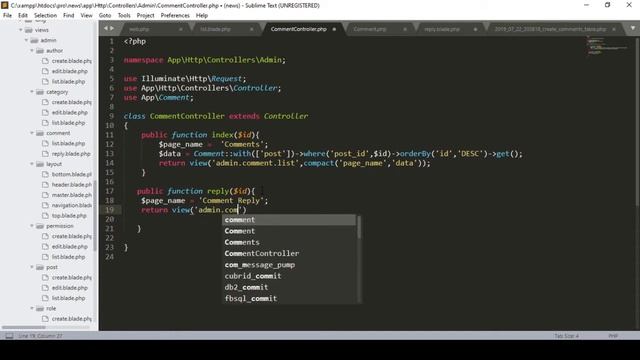Collapse the comment folder
640x360 pixels.
coord(32,133)
